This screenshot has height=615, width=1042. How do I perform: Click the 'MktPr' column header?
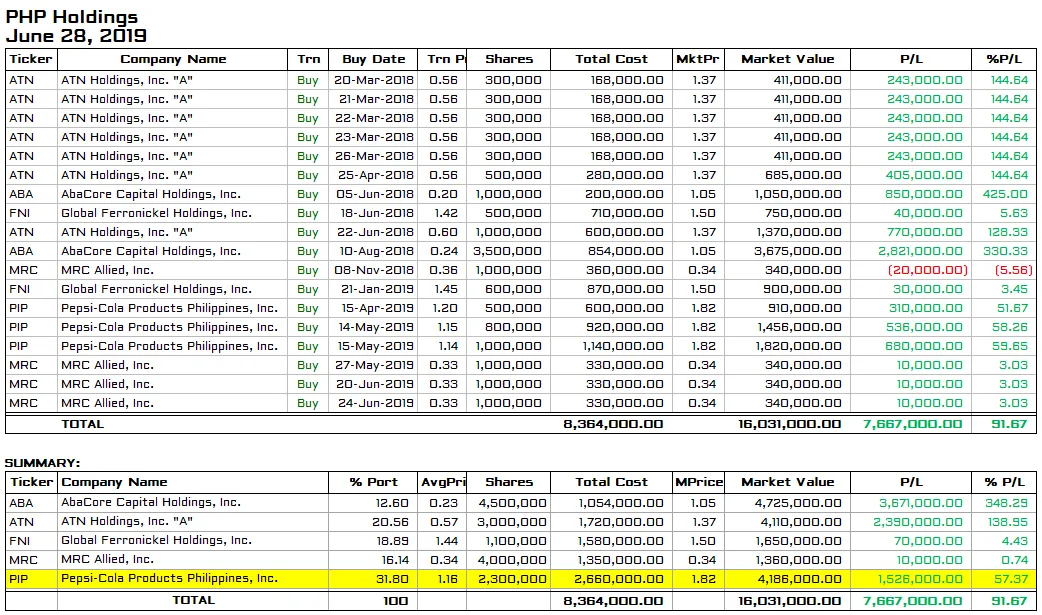698,59
